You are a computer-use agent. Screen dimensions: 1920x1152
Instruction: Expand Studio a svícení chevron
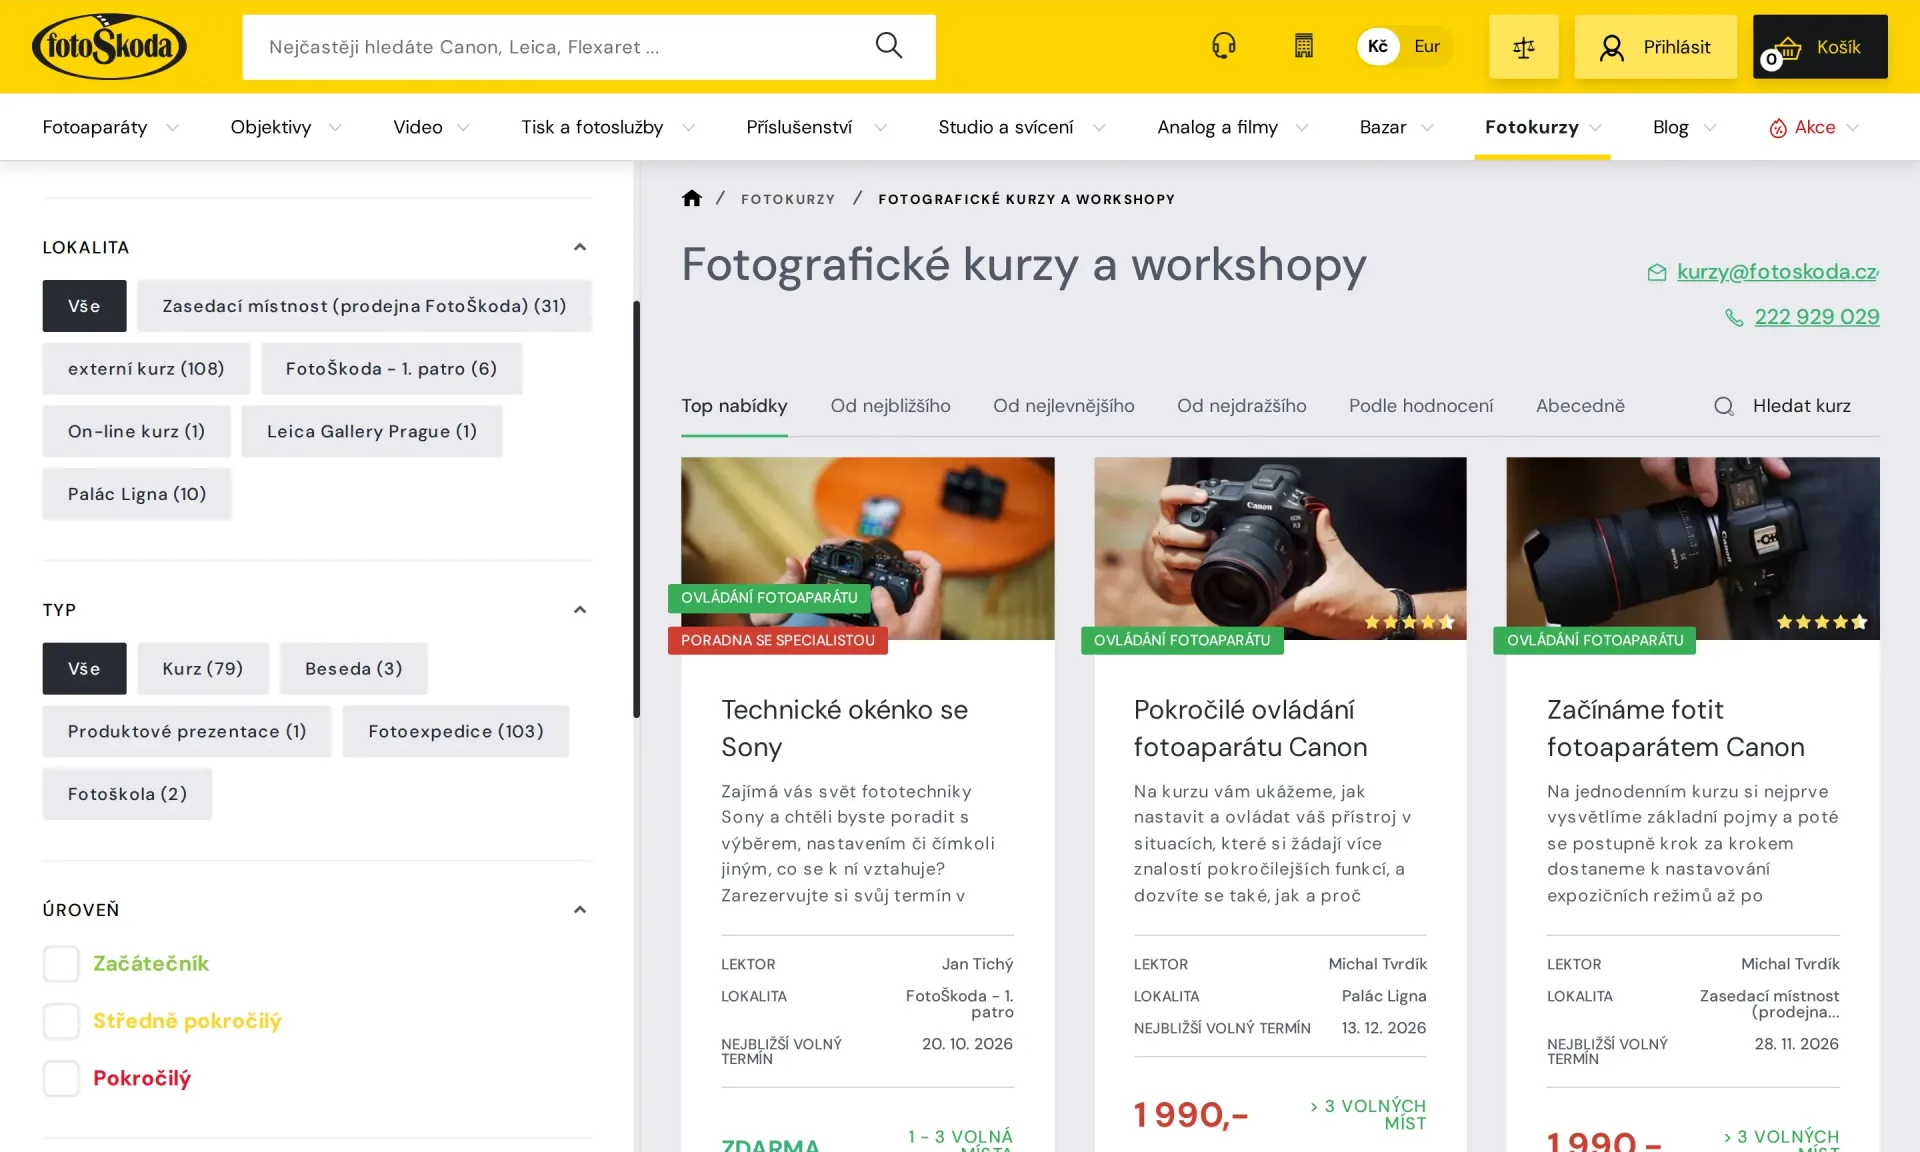(x=1099, y=128)
